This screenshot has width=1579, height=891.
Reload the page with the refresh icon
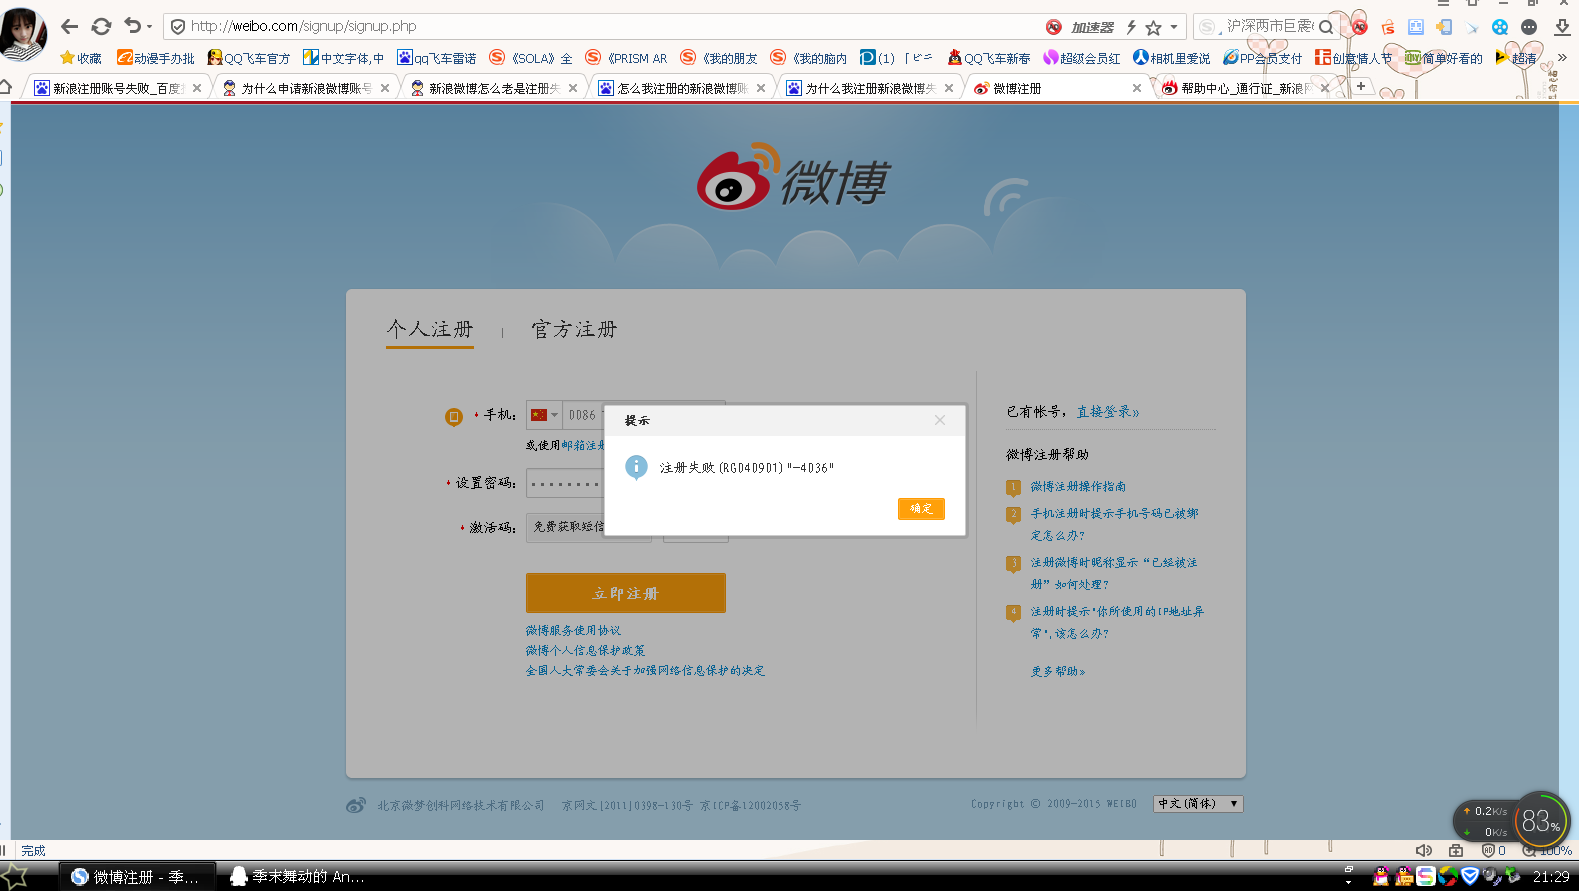pos(101,26)
